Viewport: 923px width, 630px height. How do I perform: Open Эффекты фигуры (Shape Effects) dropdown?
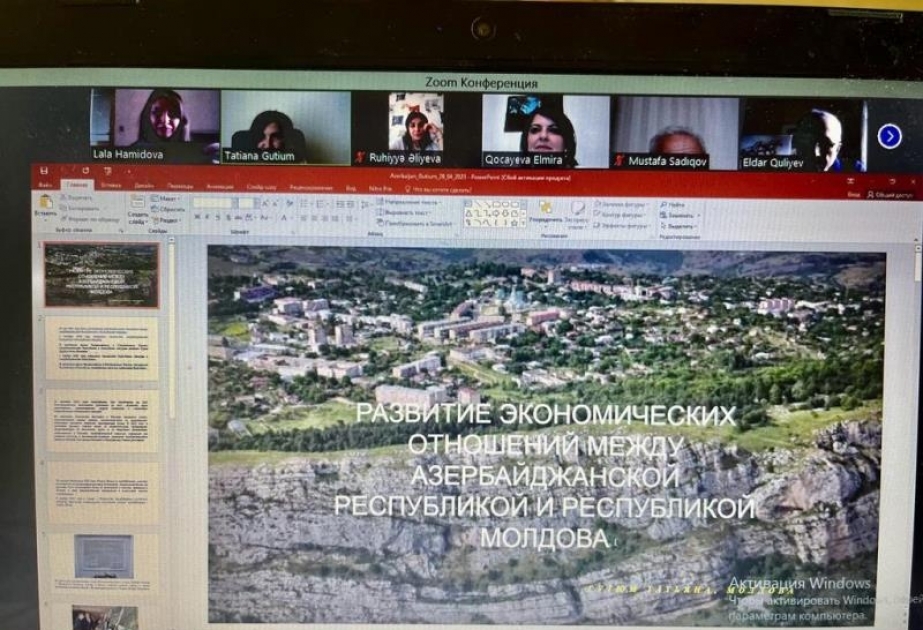click(x=621, y=226)
